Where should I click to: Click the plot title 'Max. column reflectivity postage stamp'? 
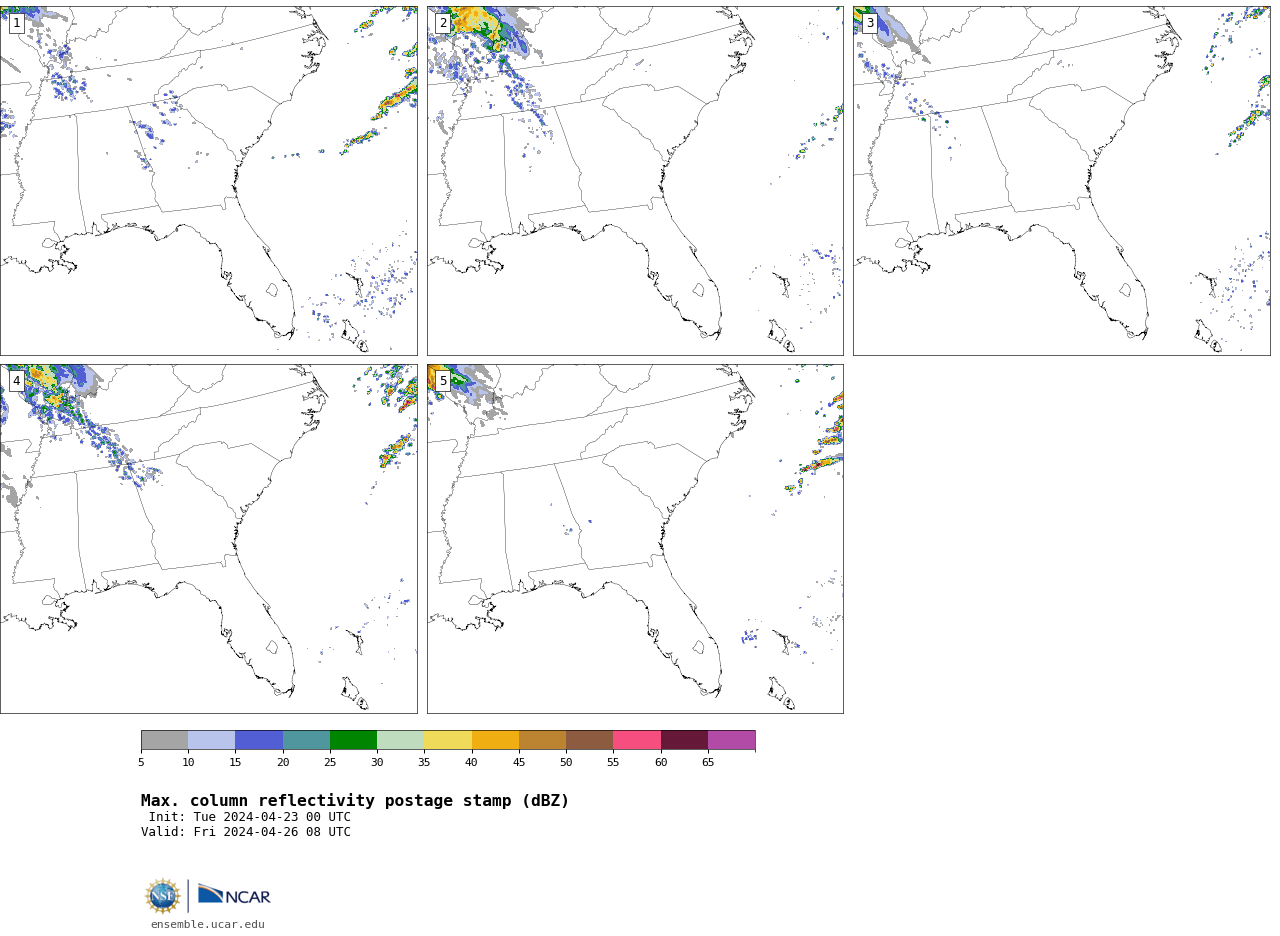355,801
